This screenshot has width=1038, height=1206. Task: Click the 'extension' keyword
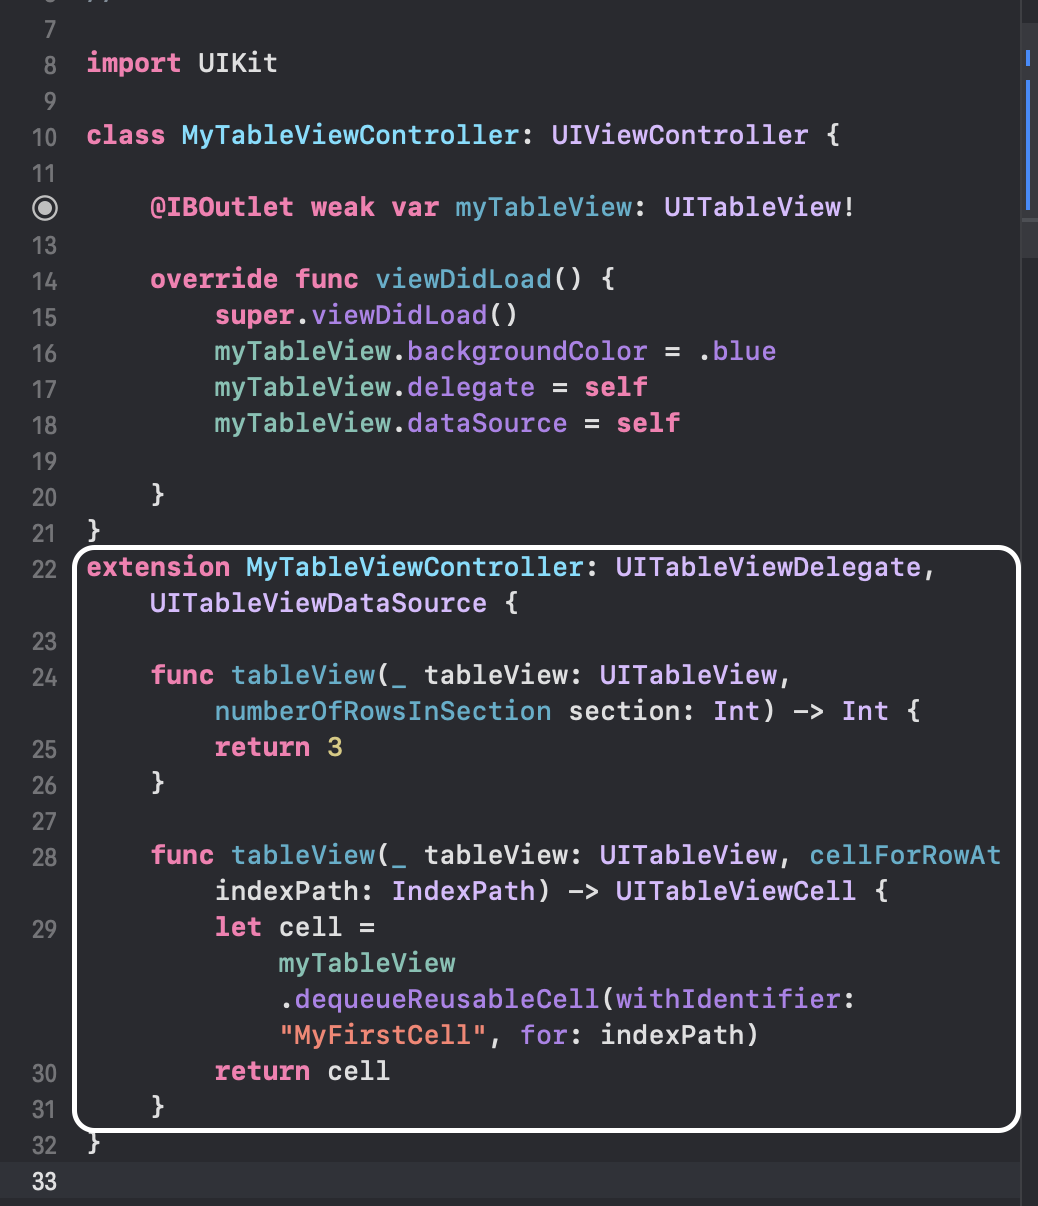point(158,567)
